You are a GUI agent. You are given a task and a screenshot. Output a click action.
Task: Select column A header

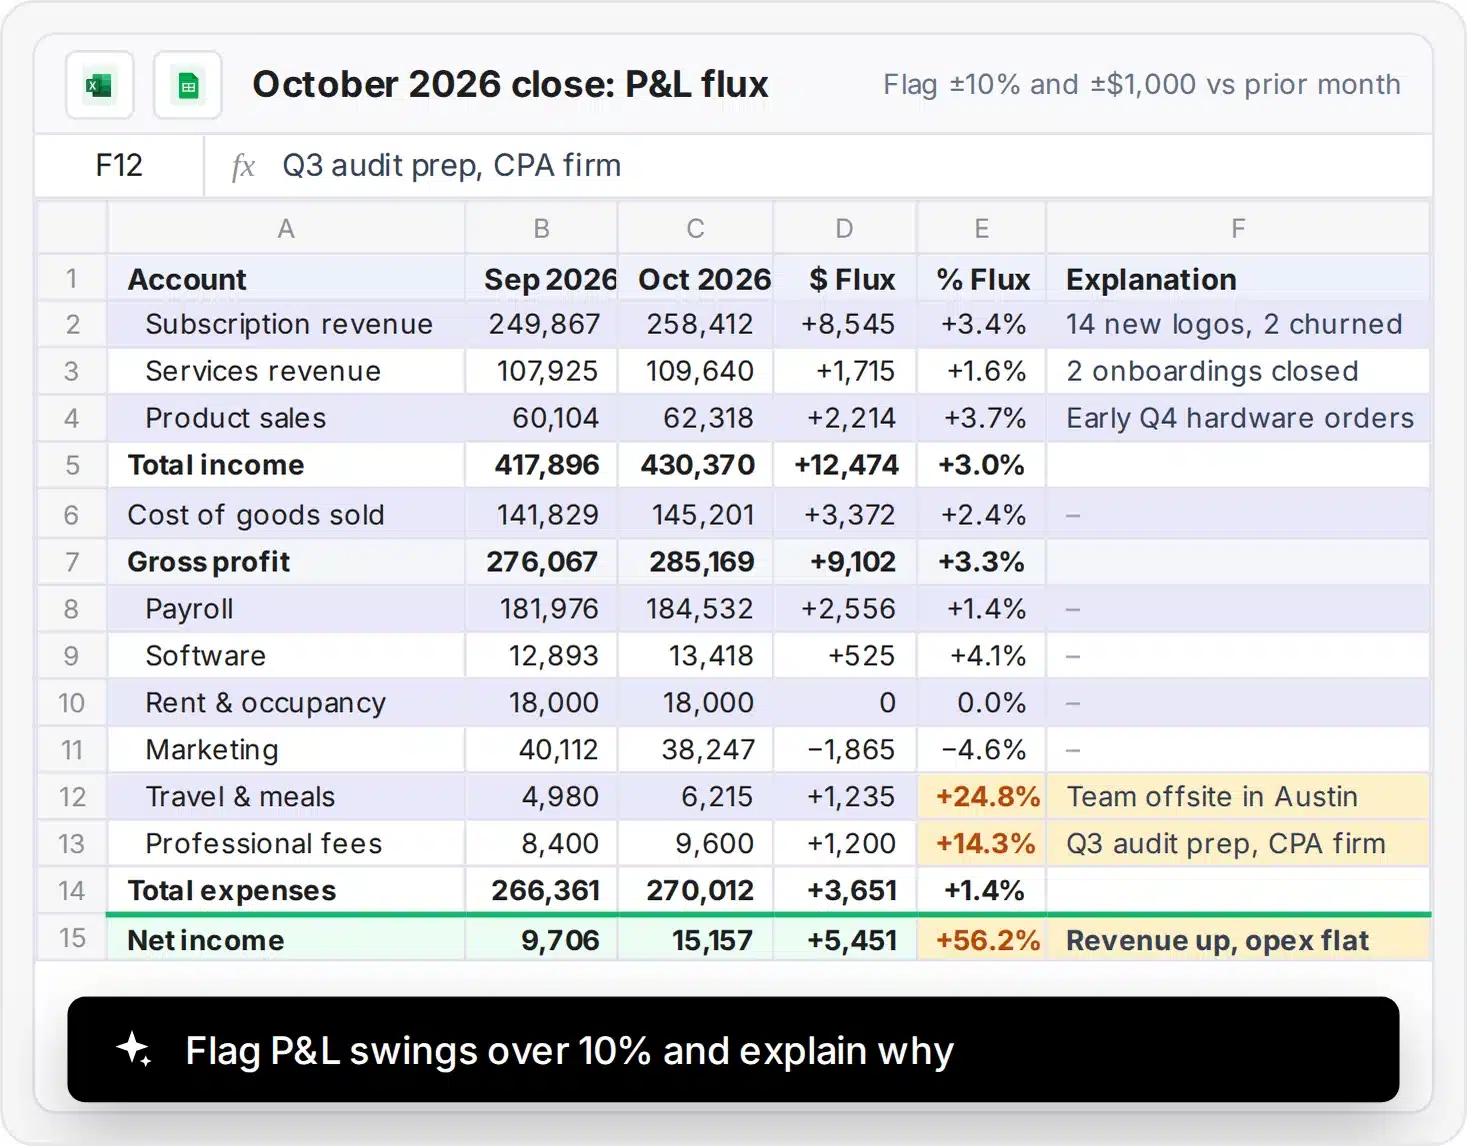(286, 229)
